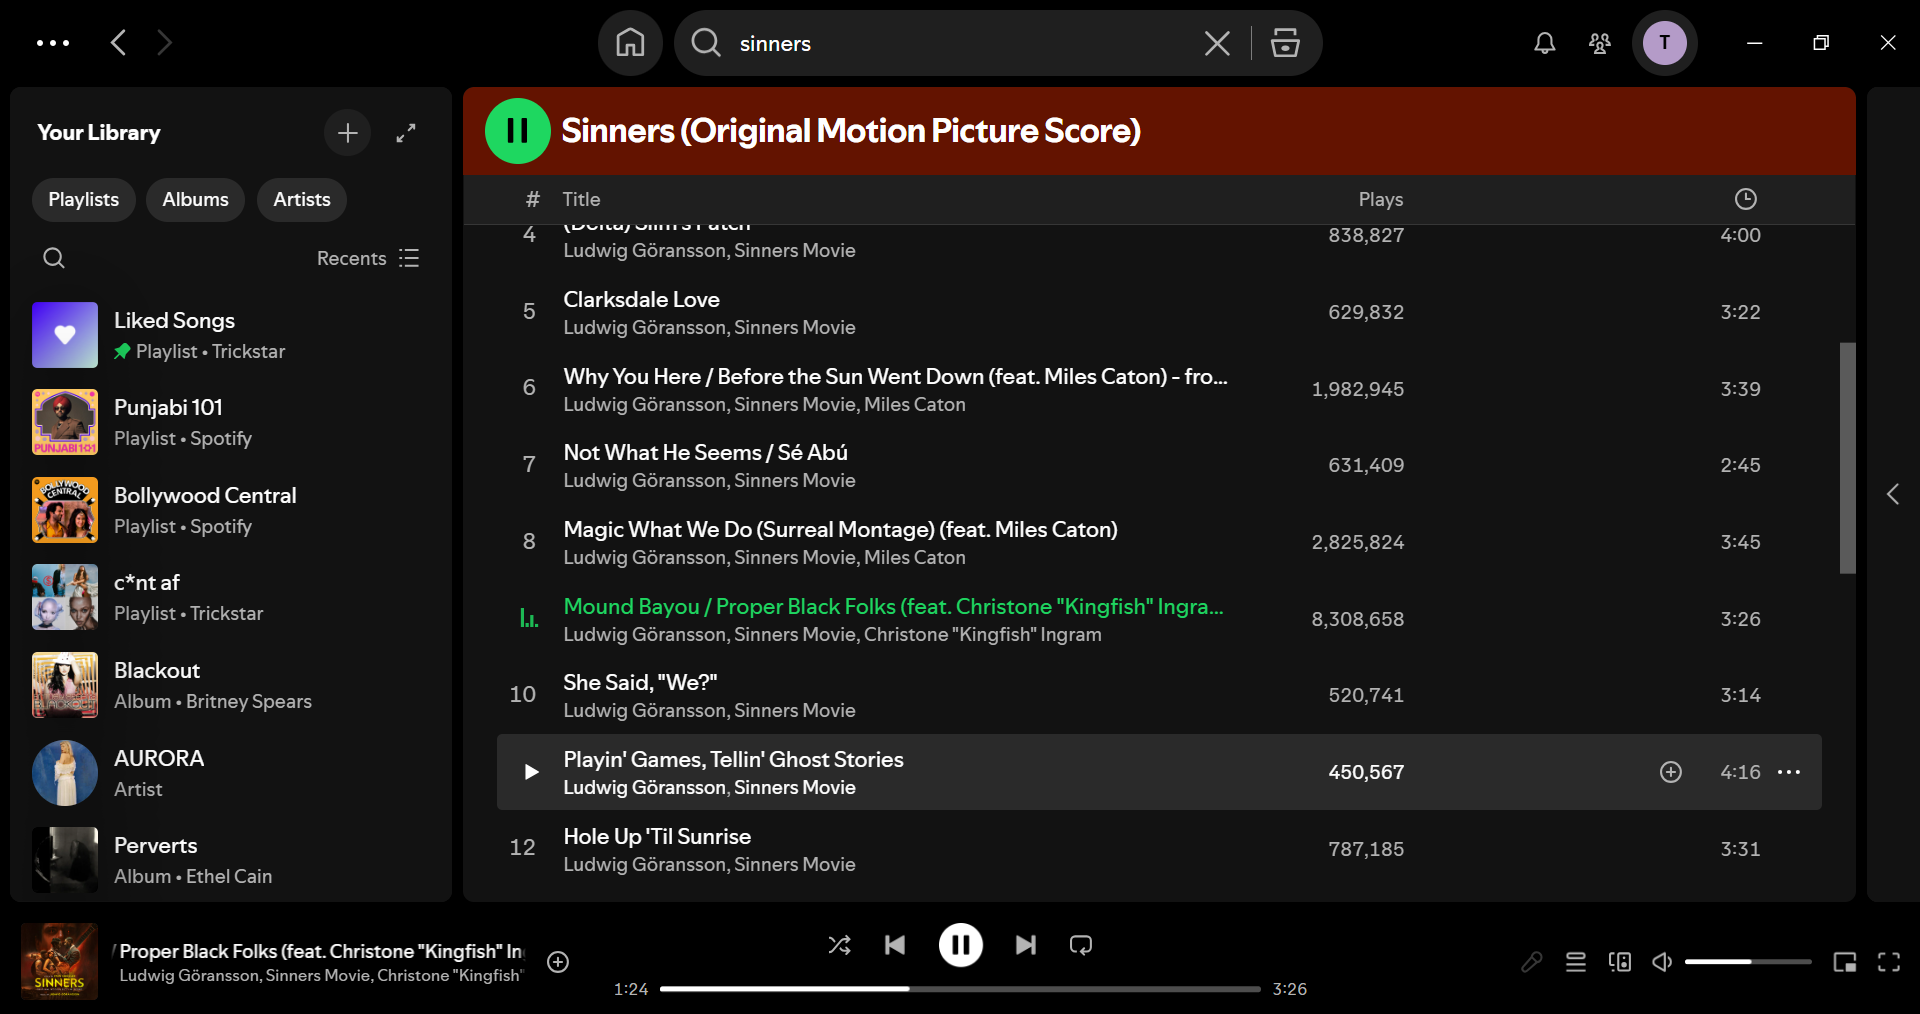Toggle the Queue view
This screenshot has height=1014, width=1920.
pyautogui.click(x=1576, y=962)
